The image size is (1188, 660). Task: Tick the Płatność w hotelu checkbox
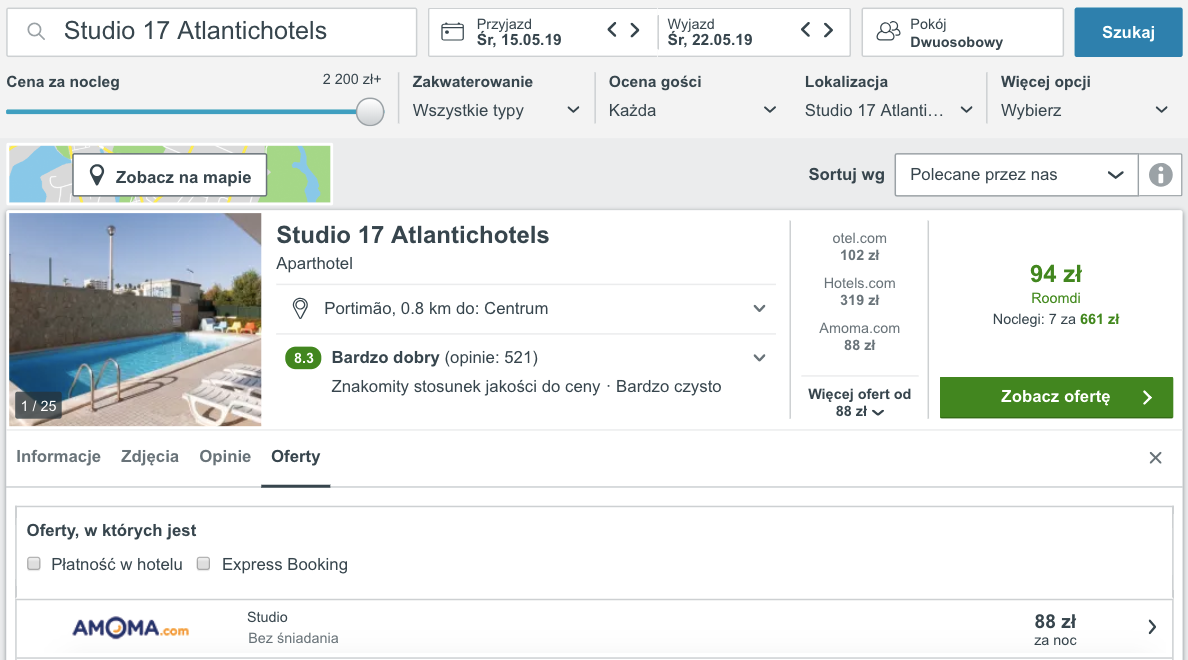point(33,564)
